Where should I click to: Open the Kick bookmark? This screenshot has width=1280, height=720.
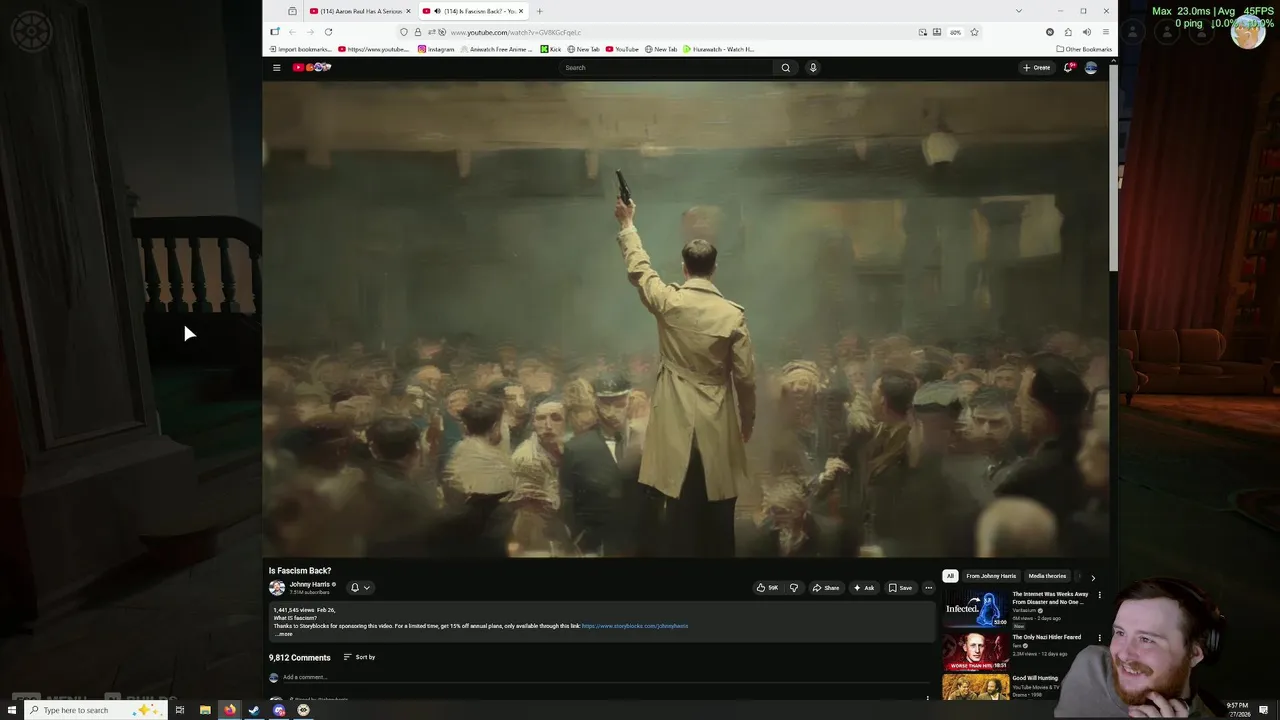551,49
